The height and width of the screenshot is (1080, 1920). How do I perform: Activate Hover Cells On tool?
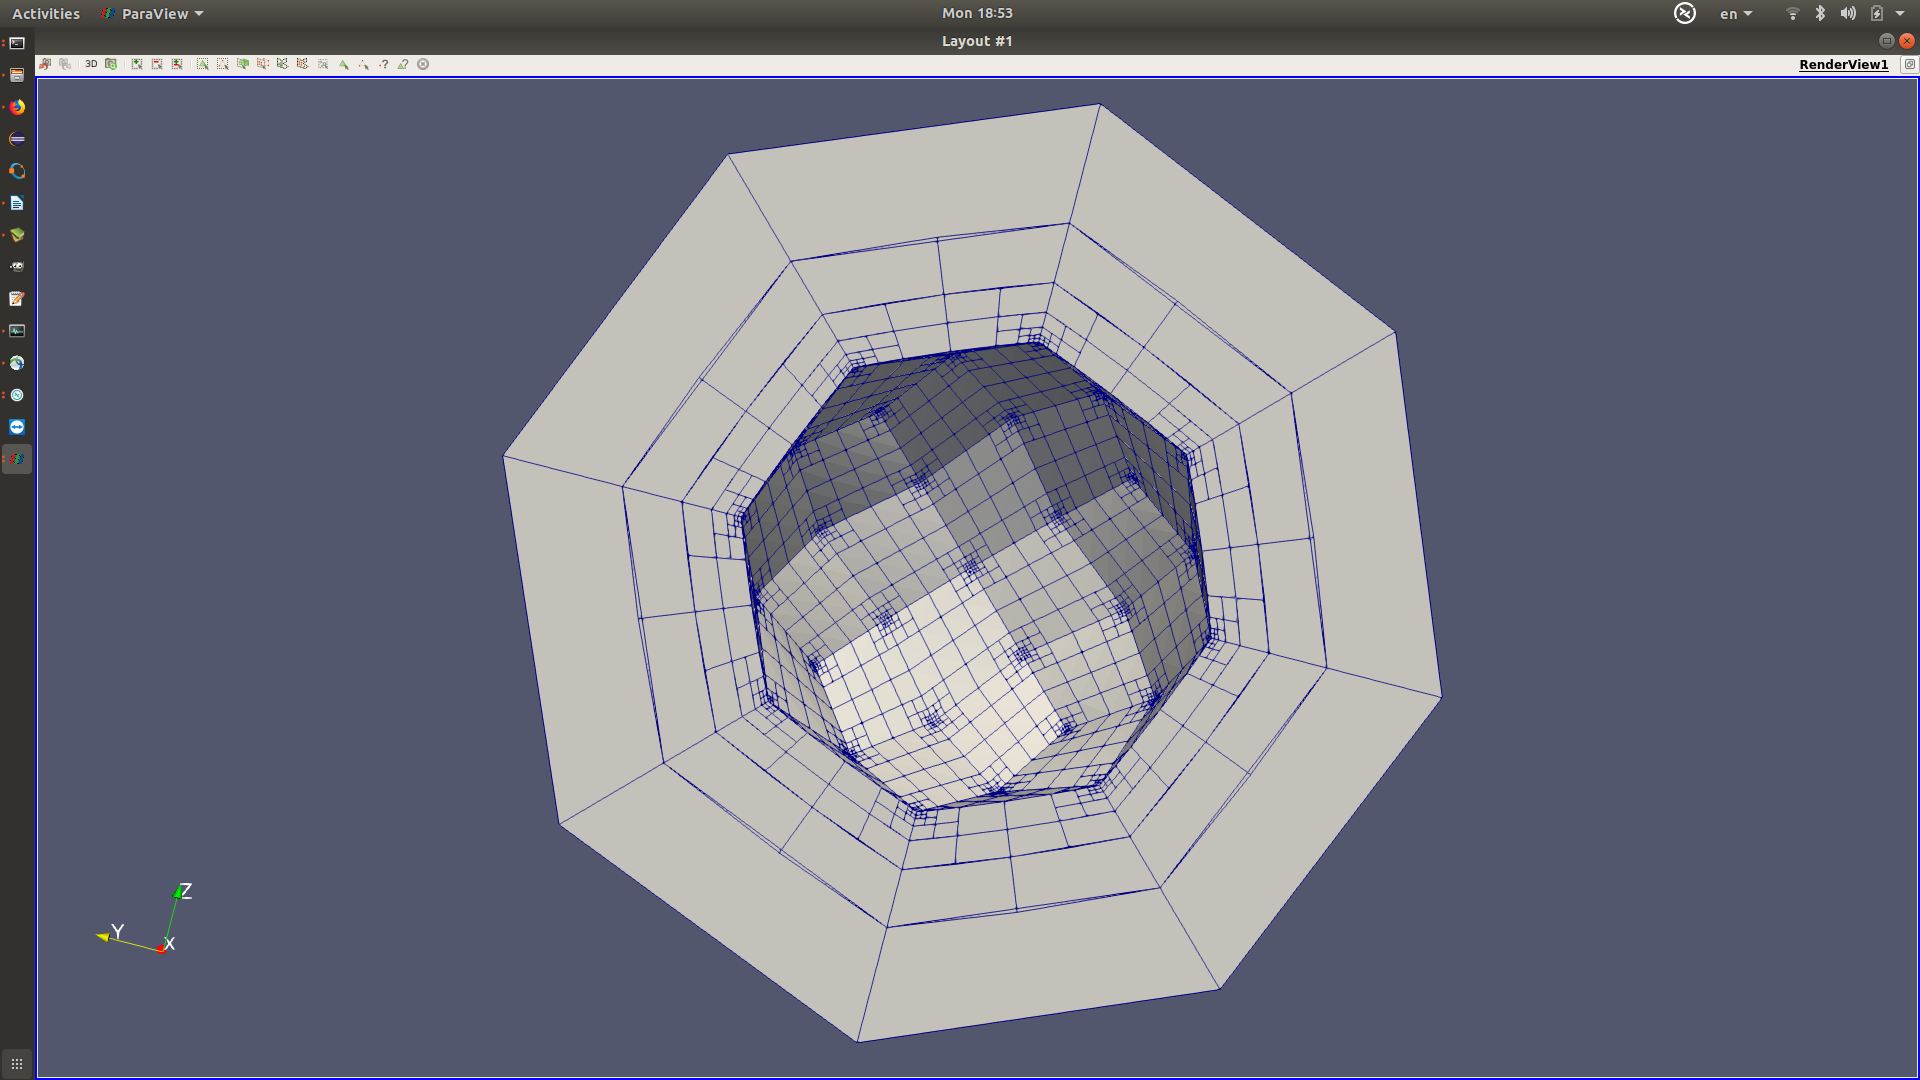pos(403,64)
